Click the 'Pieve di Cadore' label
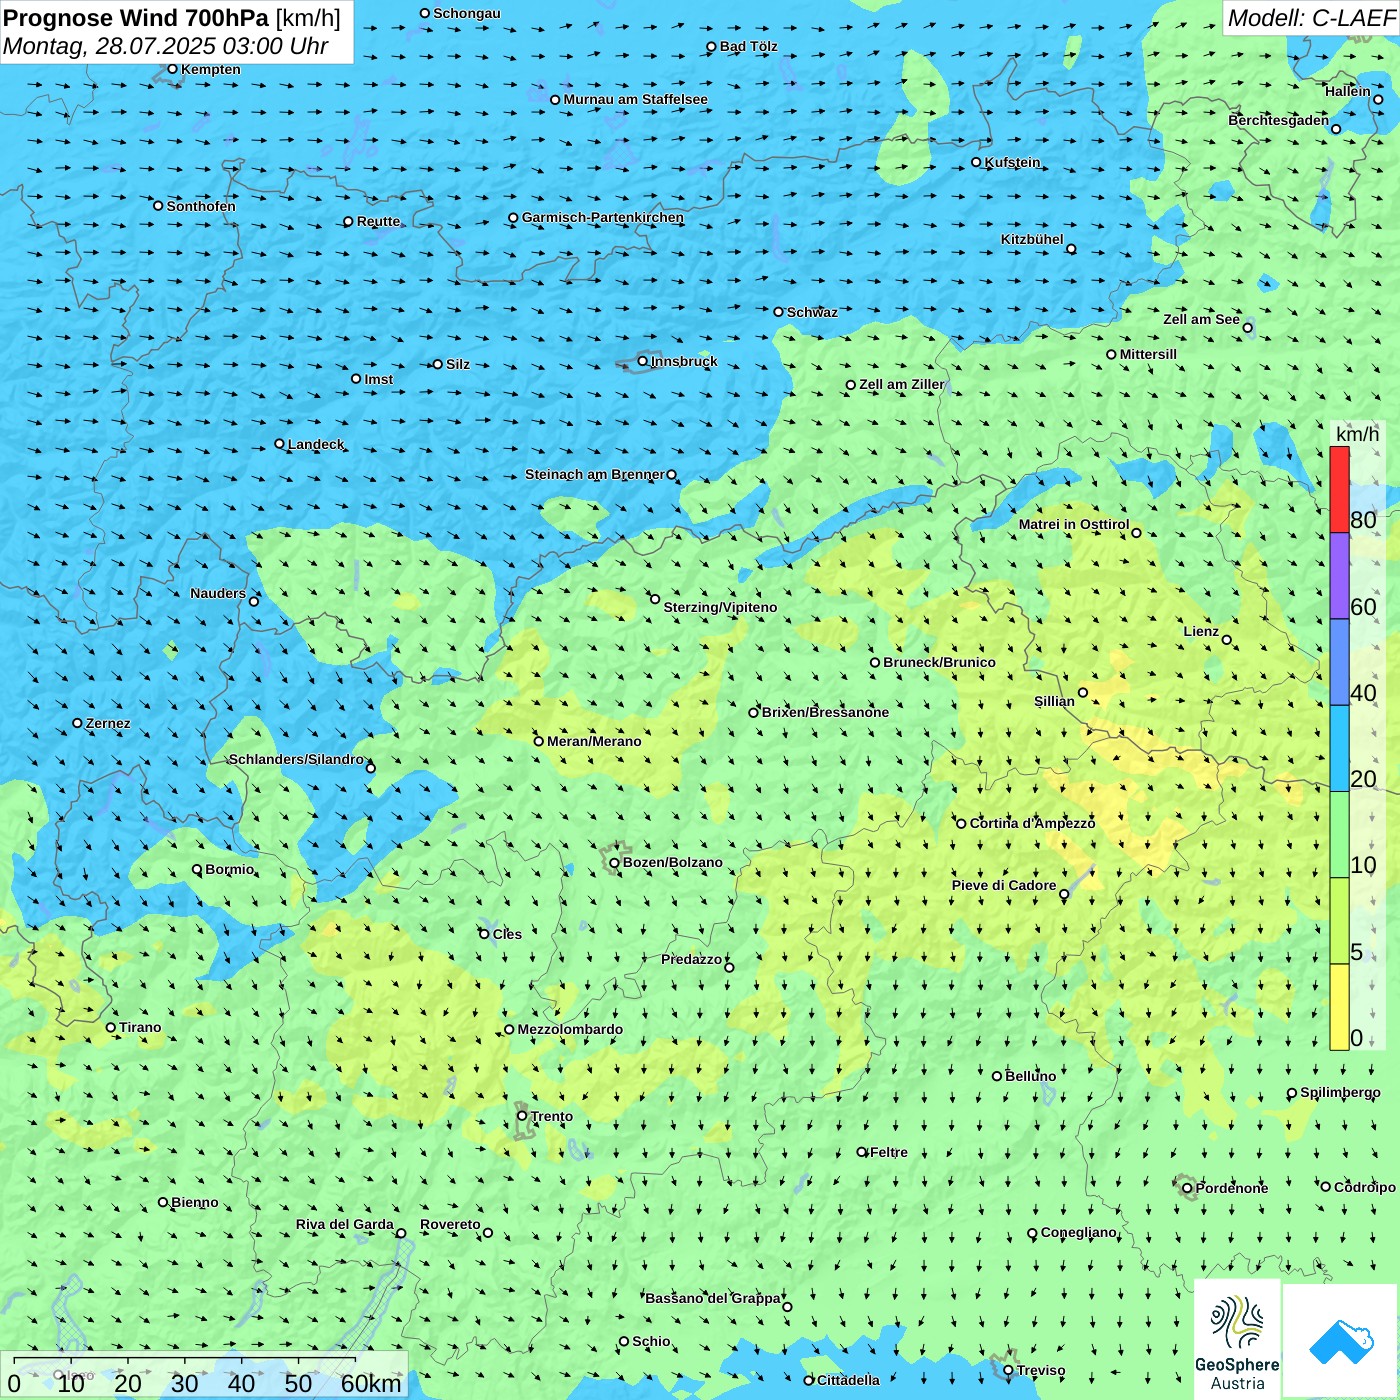The width and height of the screenshot is (1400, 1400). [x=1004, y=885]
